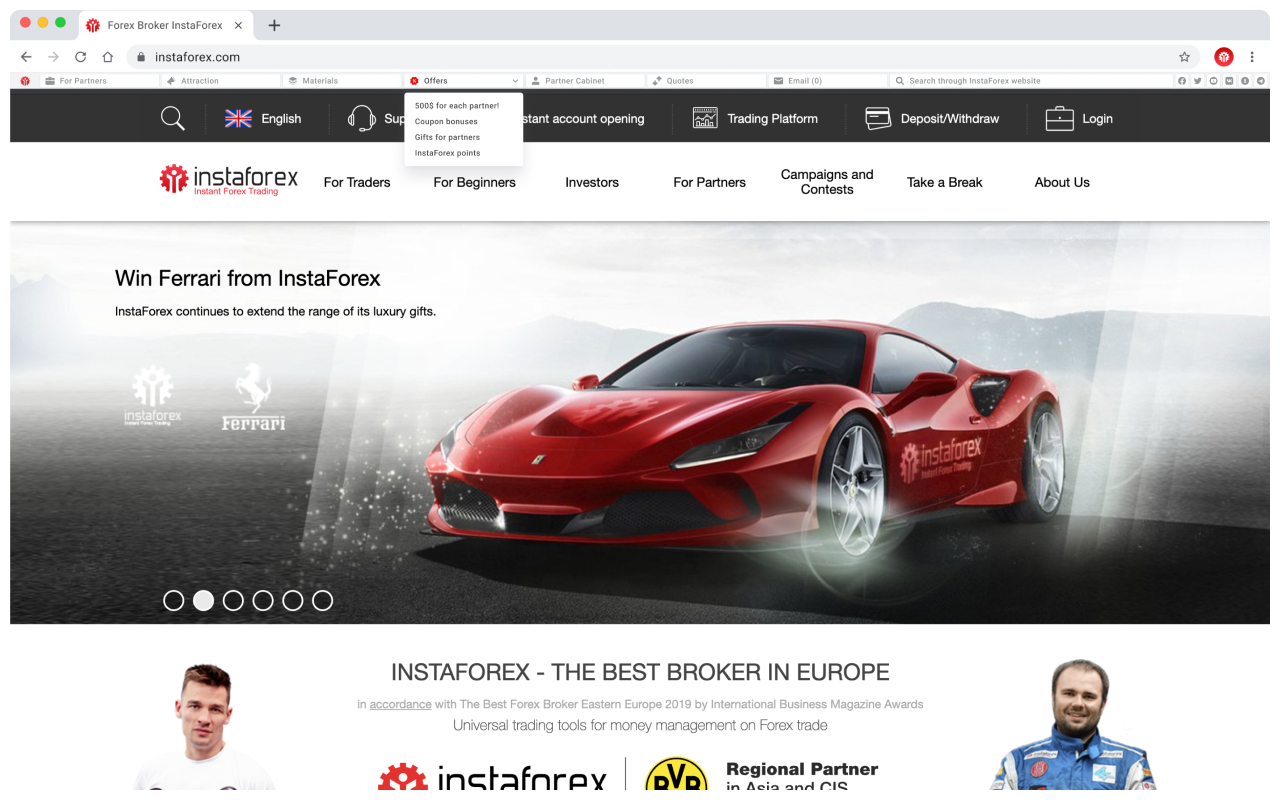
Task: Click the magnifier search icon in the dark header
Action: coord(173,118)
